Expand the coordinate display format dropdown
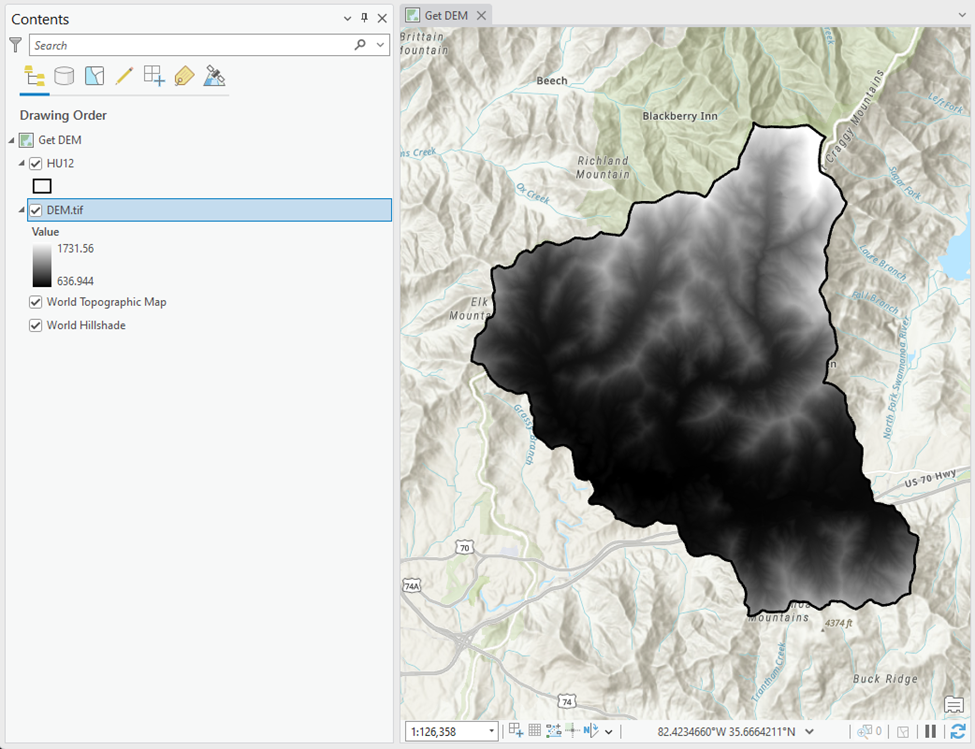 [x=809, y=732]
